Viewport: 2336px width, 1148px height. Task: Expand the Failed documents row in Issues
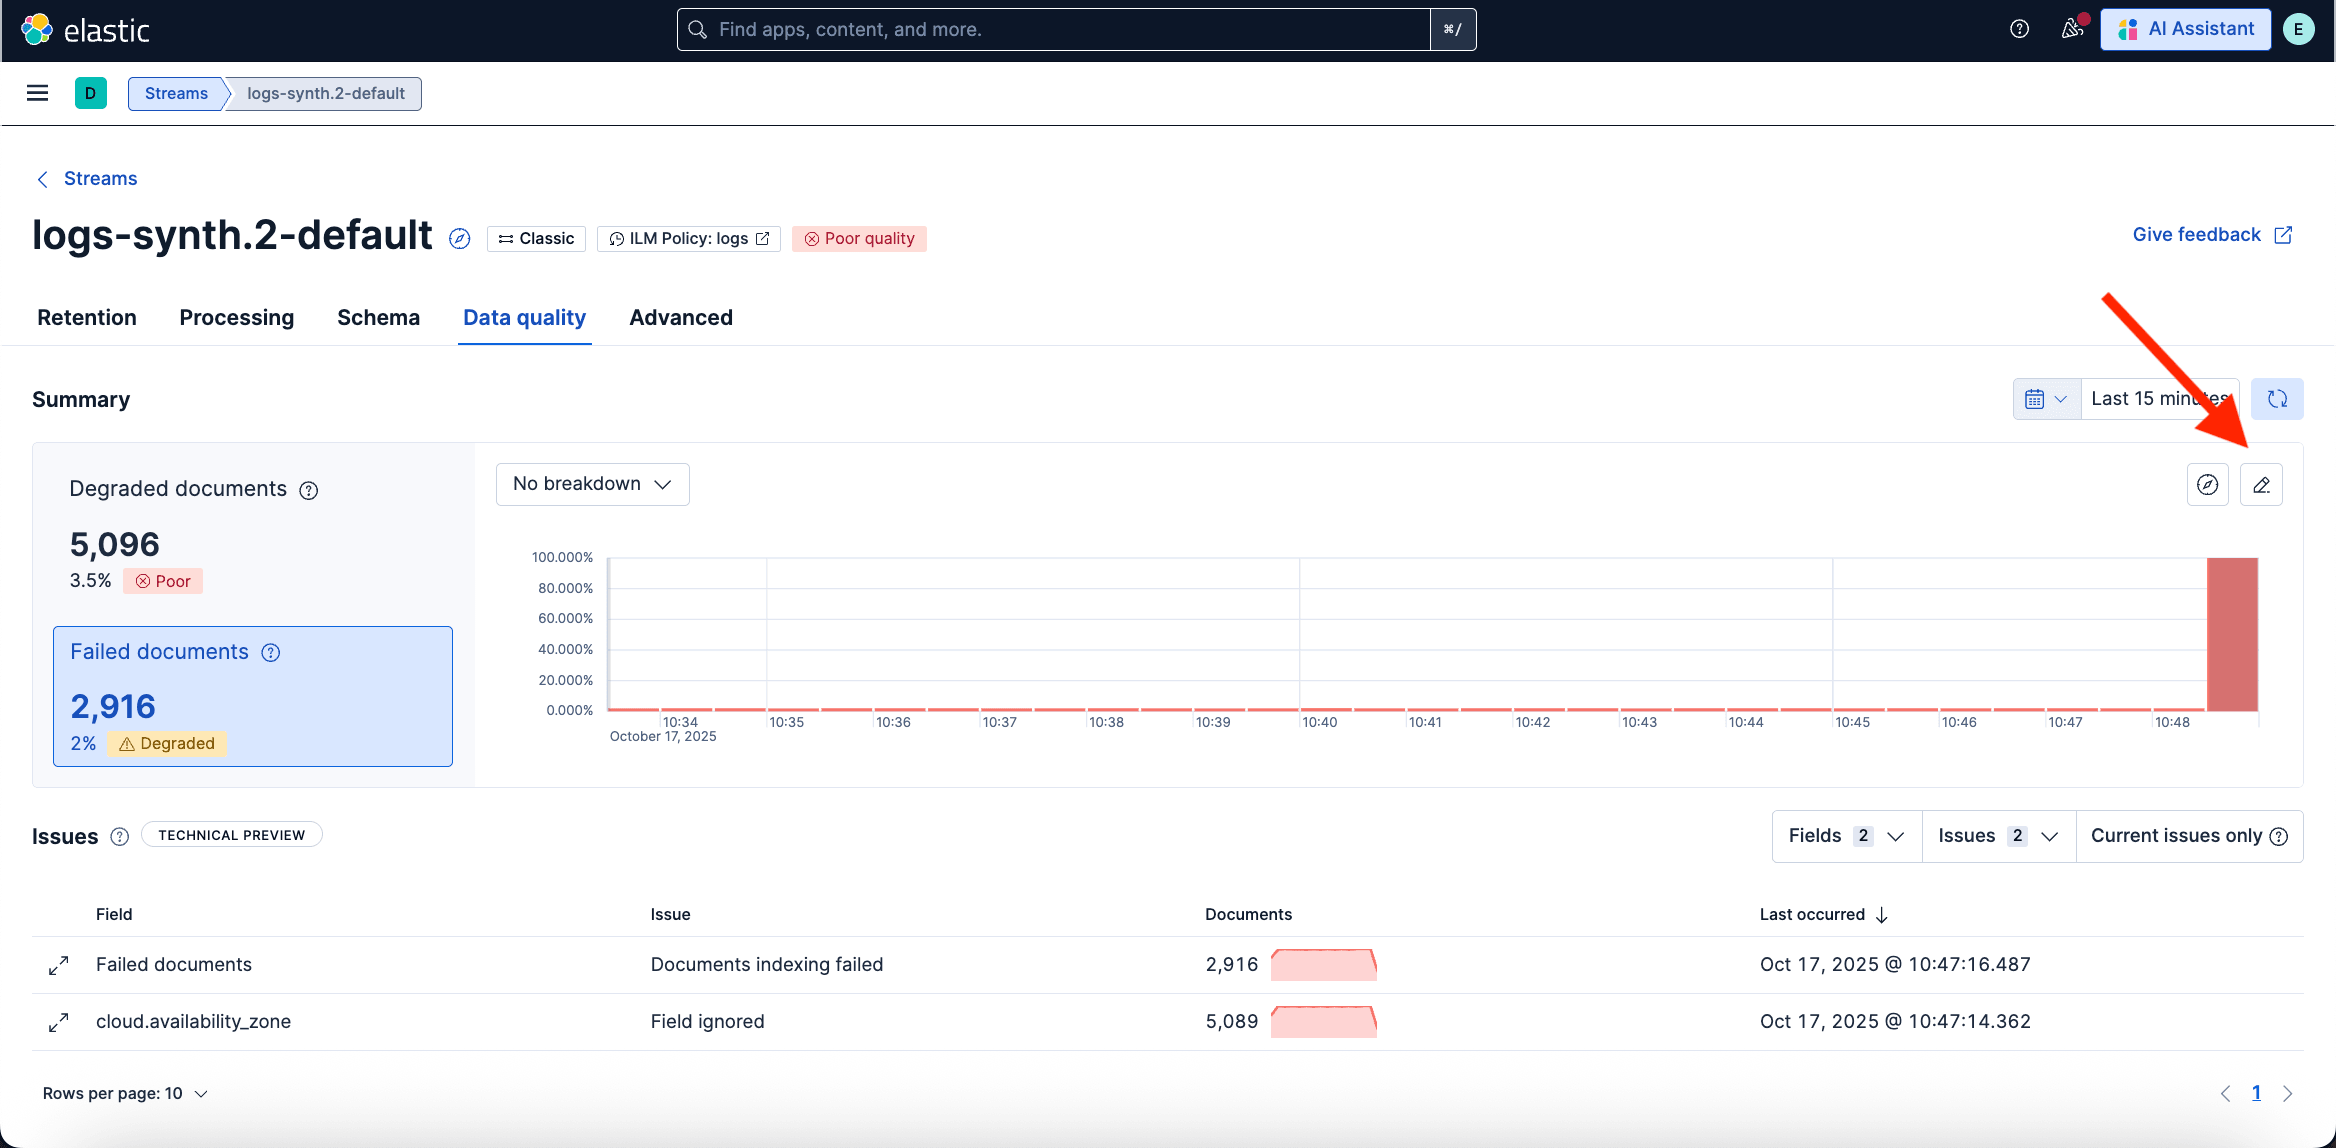point(59,965)
